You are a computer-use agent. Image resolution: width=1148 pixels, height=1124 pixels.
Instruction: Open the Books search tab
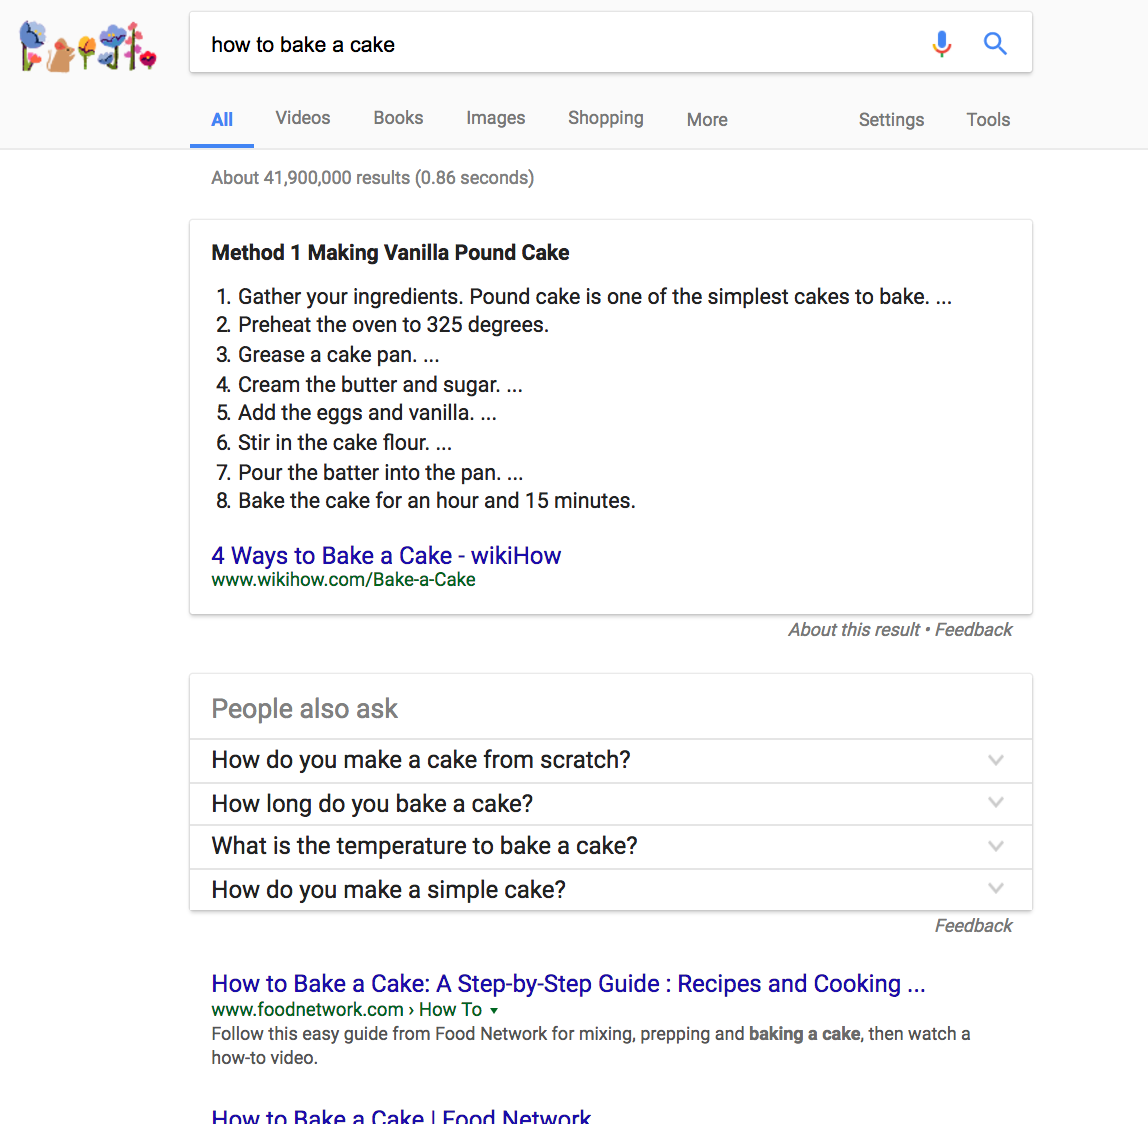pyautogui.click(x=398, y=118)
